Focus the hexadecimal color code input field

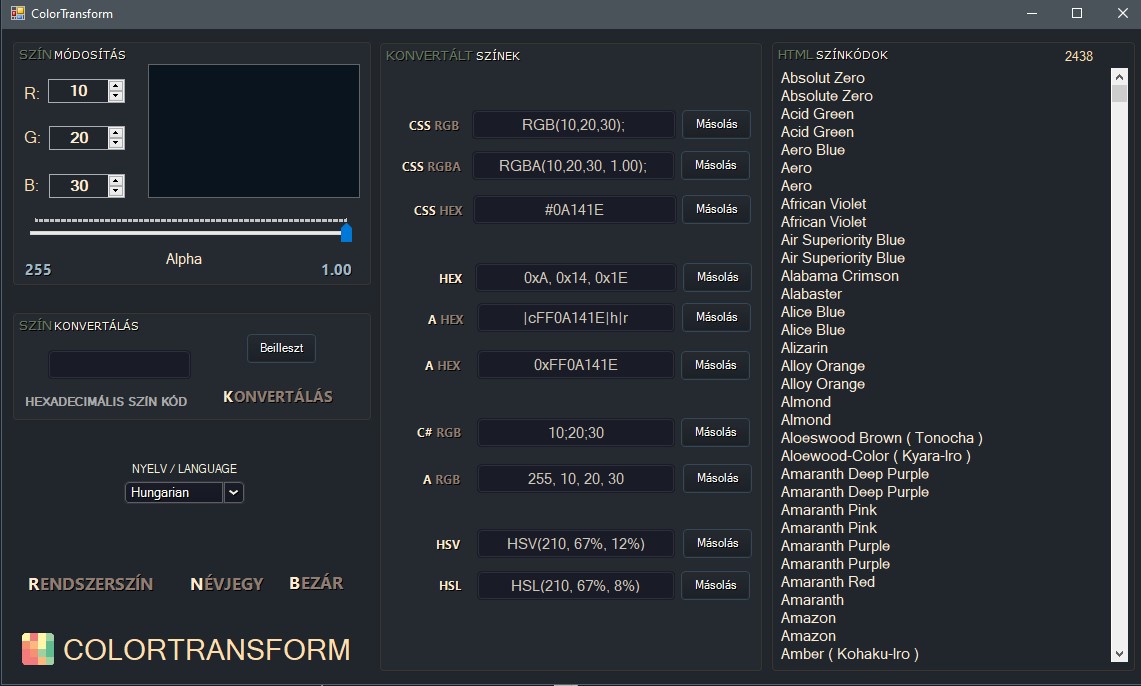pos(119,364)
